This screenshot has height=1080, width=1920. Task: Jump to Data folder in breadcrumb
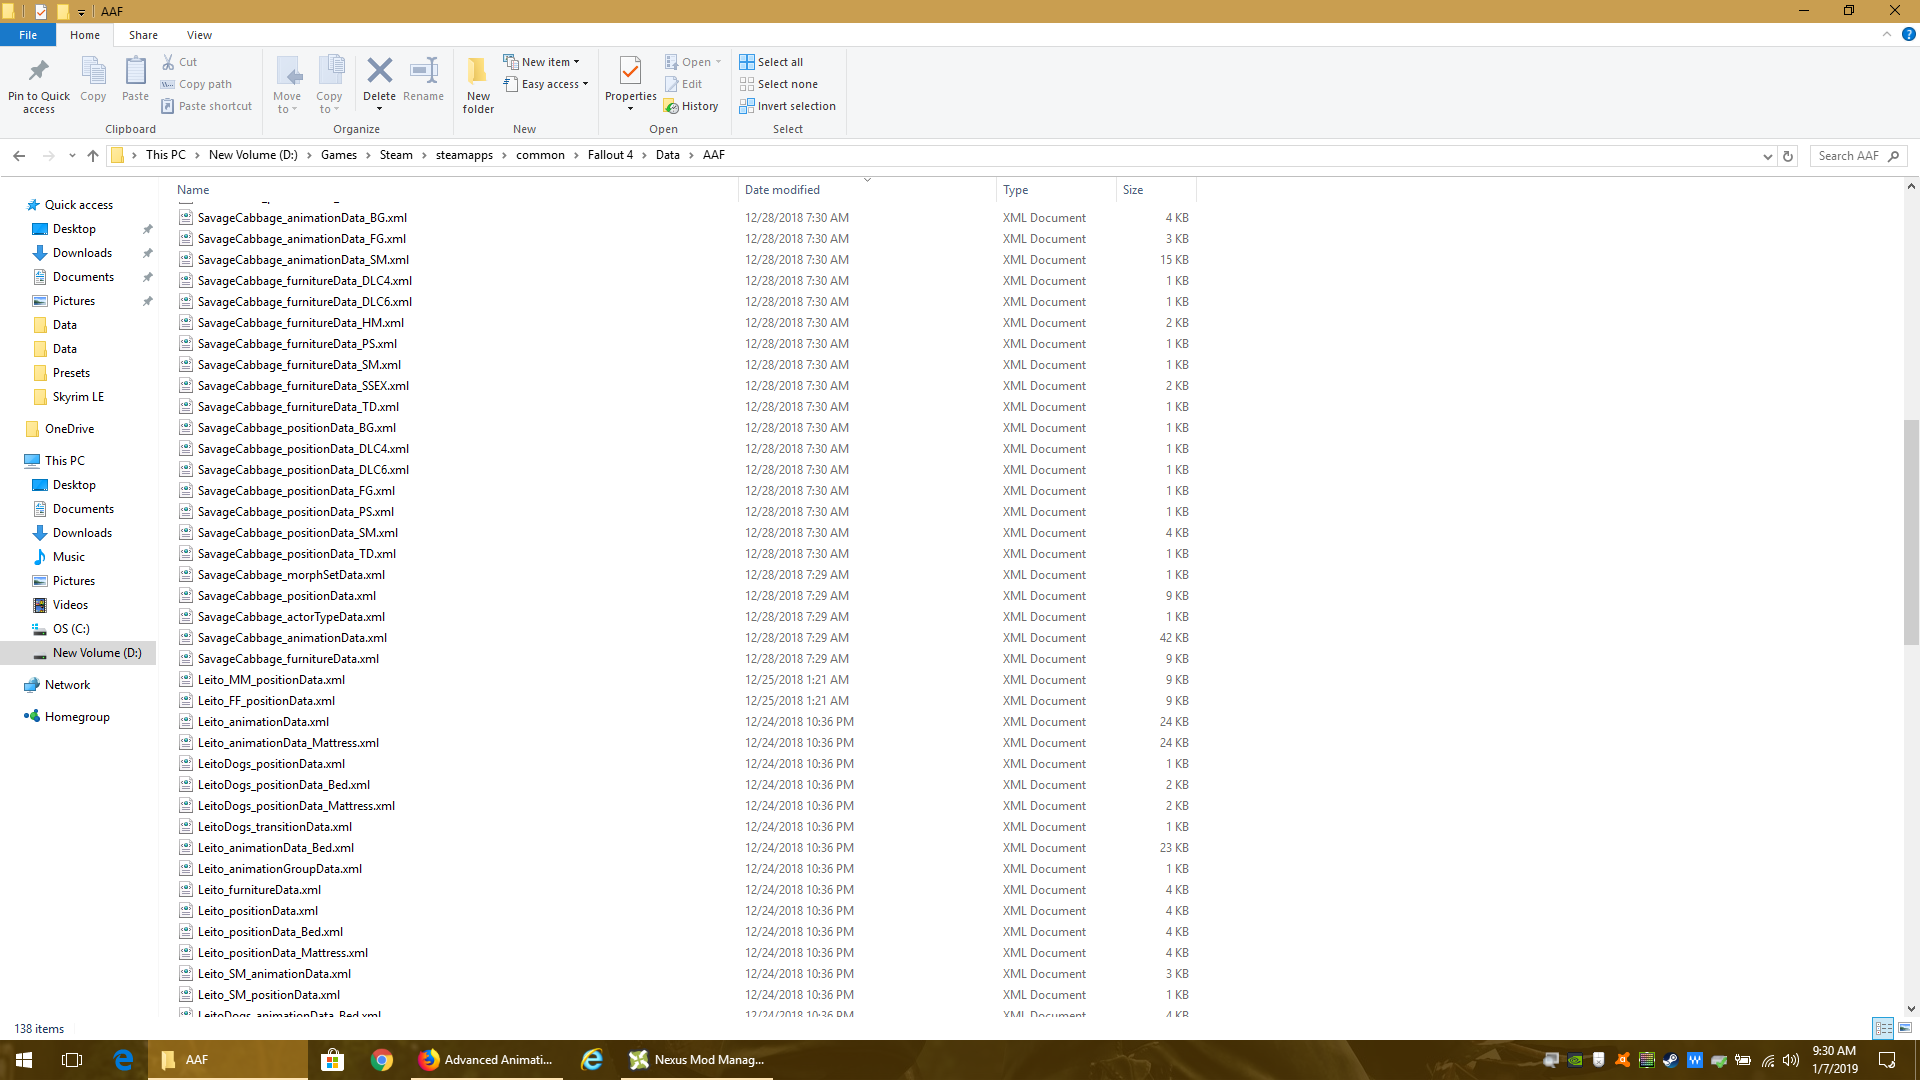click(667, 155)
